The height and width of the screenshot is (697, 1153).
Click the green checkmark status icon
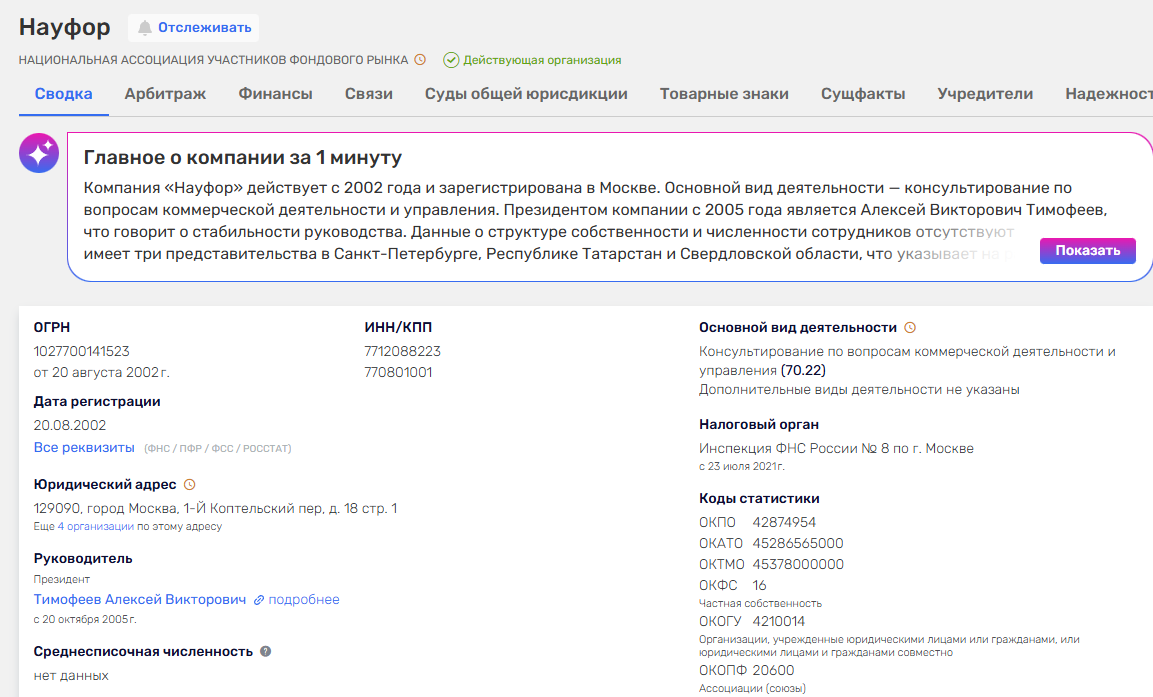(x=451, y=60)
